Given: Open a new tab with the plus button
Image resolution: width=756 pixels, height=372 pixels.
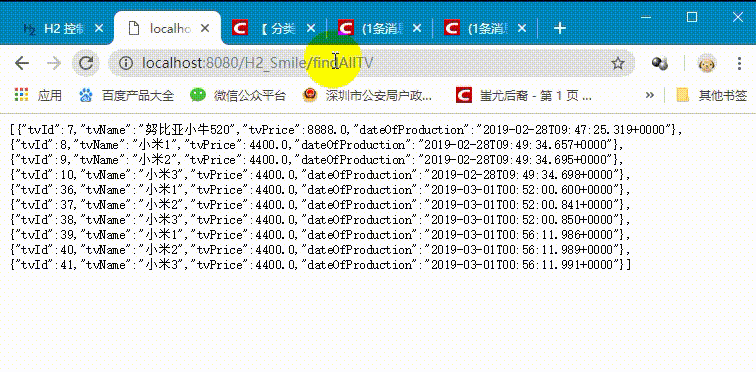Looking at the screenshot, I should [x=559, y=29].
